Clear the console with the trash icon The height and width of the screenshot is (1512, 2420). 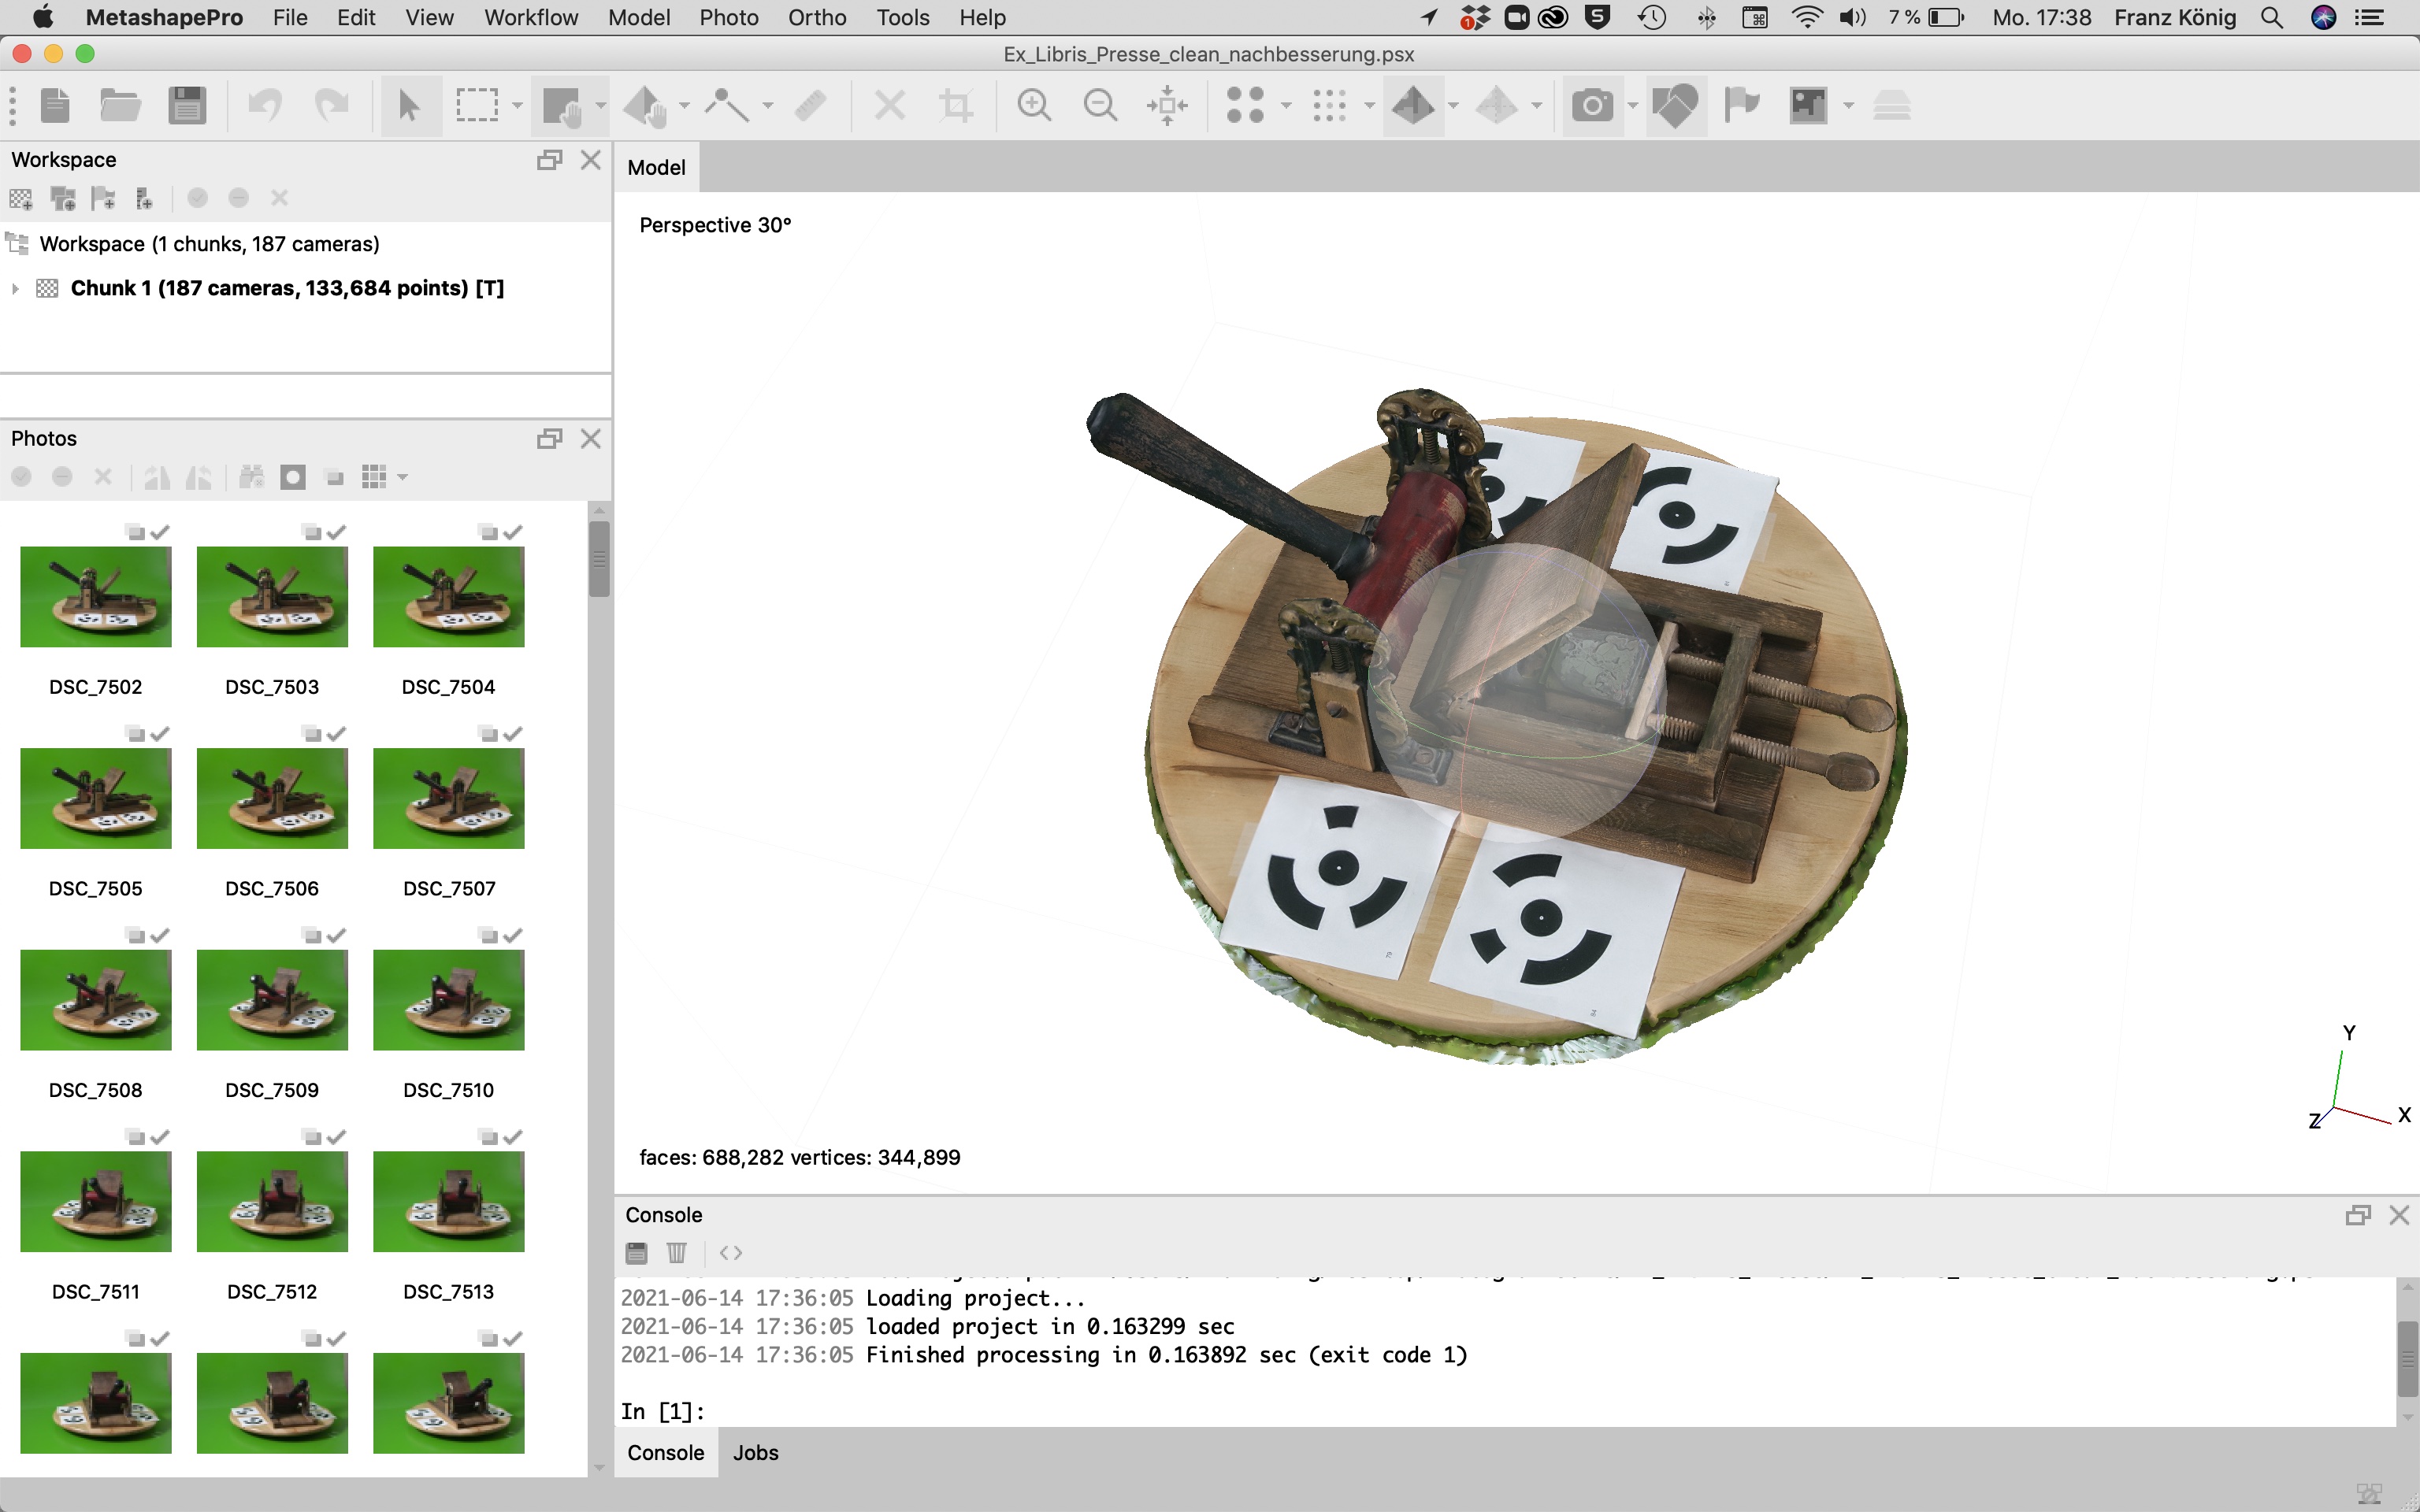[677, 1253]
